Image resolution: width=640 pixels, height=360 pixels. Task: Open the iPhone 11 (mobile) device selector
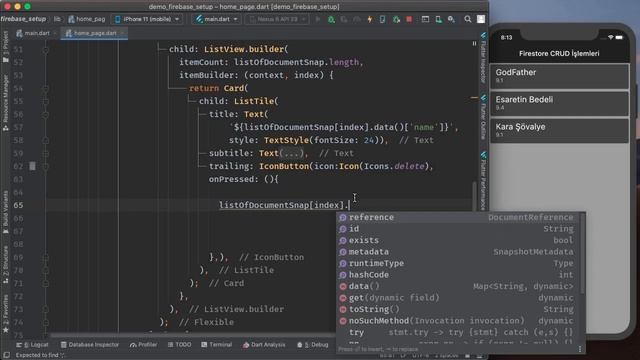[x=147, y=19]
